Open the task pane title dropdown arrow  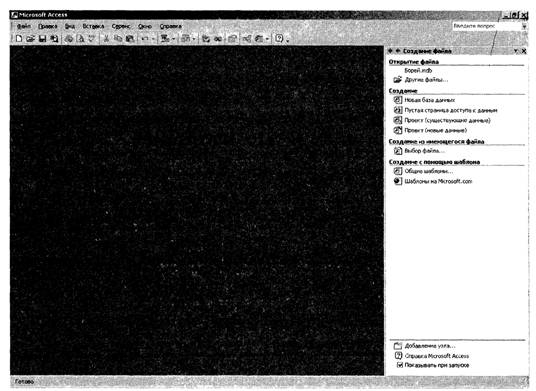pyautogui.click(x=515, y=51)
